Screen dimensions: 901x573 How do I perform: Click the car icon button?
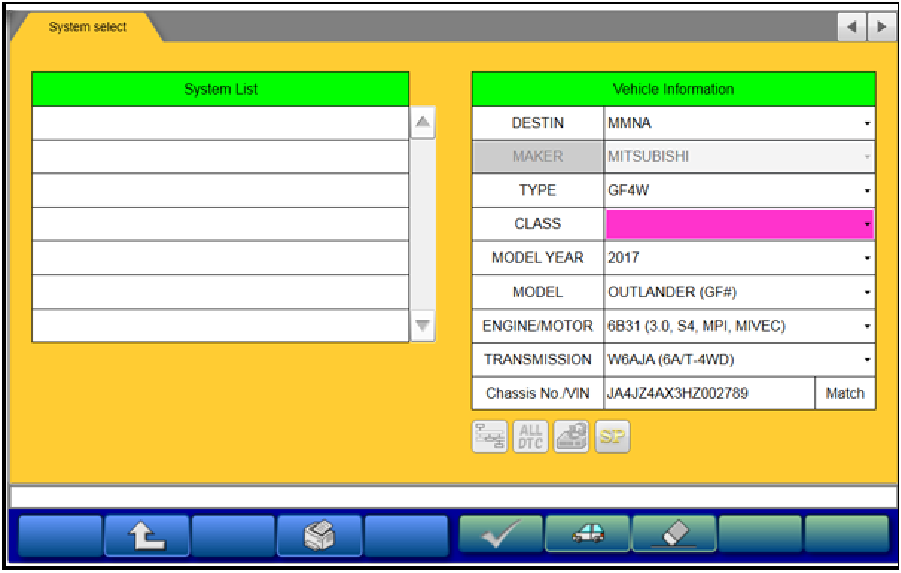click(x=587, y=535)
